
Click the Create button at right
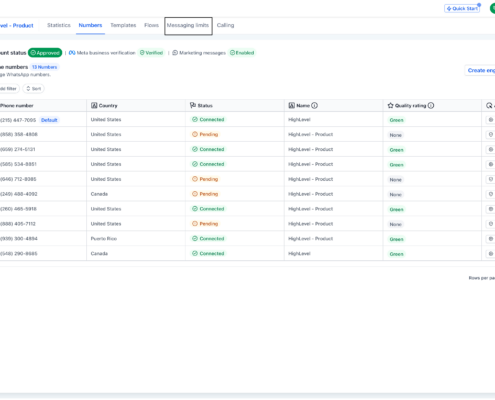click(481, 70)
